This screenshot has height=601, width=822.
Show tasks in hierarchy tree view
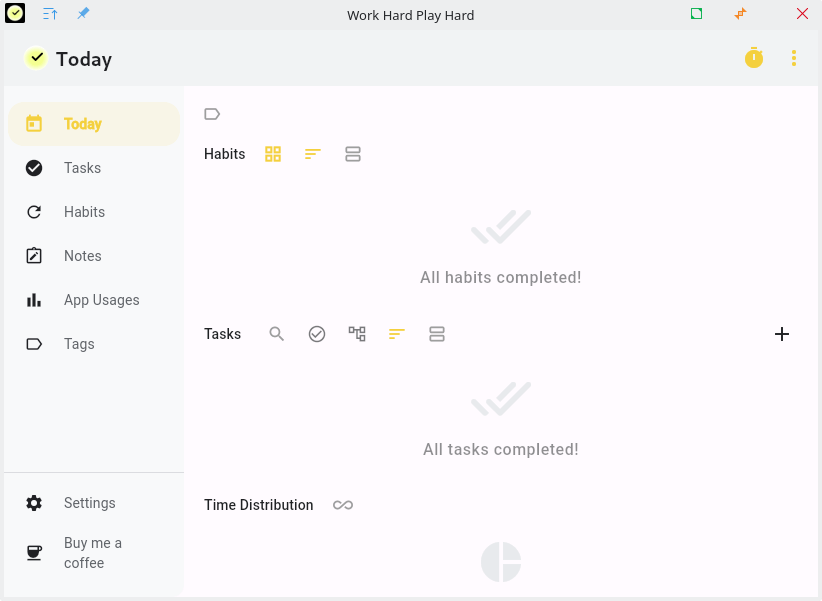tap(357, 334)
